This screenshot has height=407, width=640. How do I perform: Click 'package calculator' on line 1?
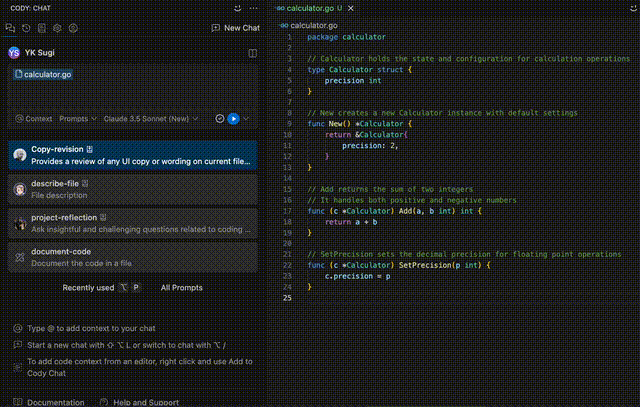(346, 37)
